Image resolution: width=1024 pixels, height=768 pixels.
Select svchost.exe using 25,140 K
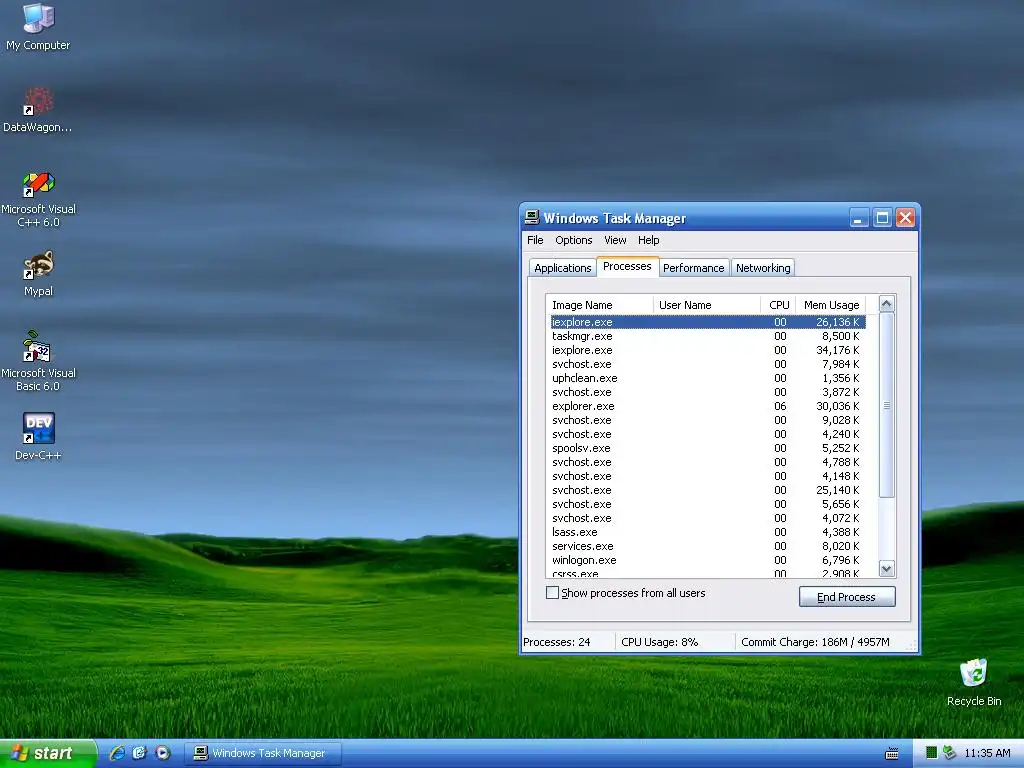click(x=708, y=490)
